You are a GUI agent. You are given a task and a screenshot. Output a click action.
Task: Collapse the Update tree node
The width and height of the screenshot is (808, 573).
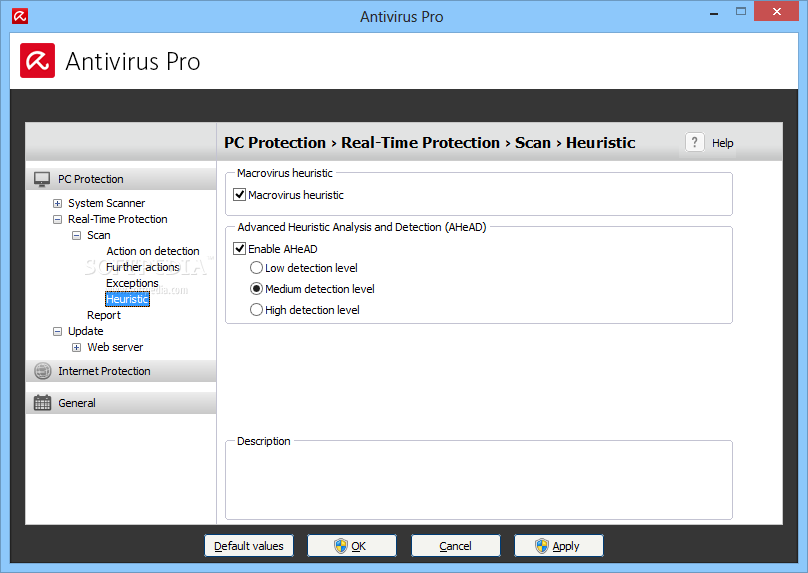[57, 331]
